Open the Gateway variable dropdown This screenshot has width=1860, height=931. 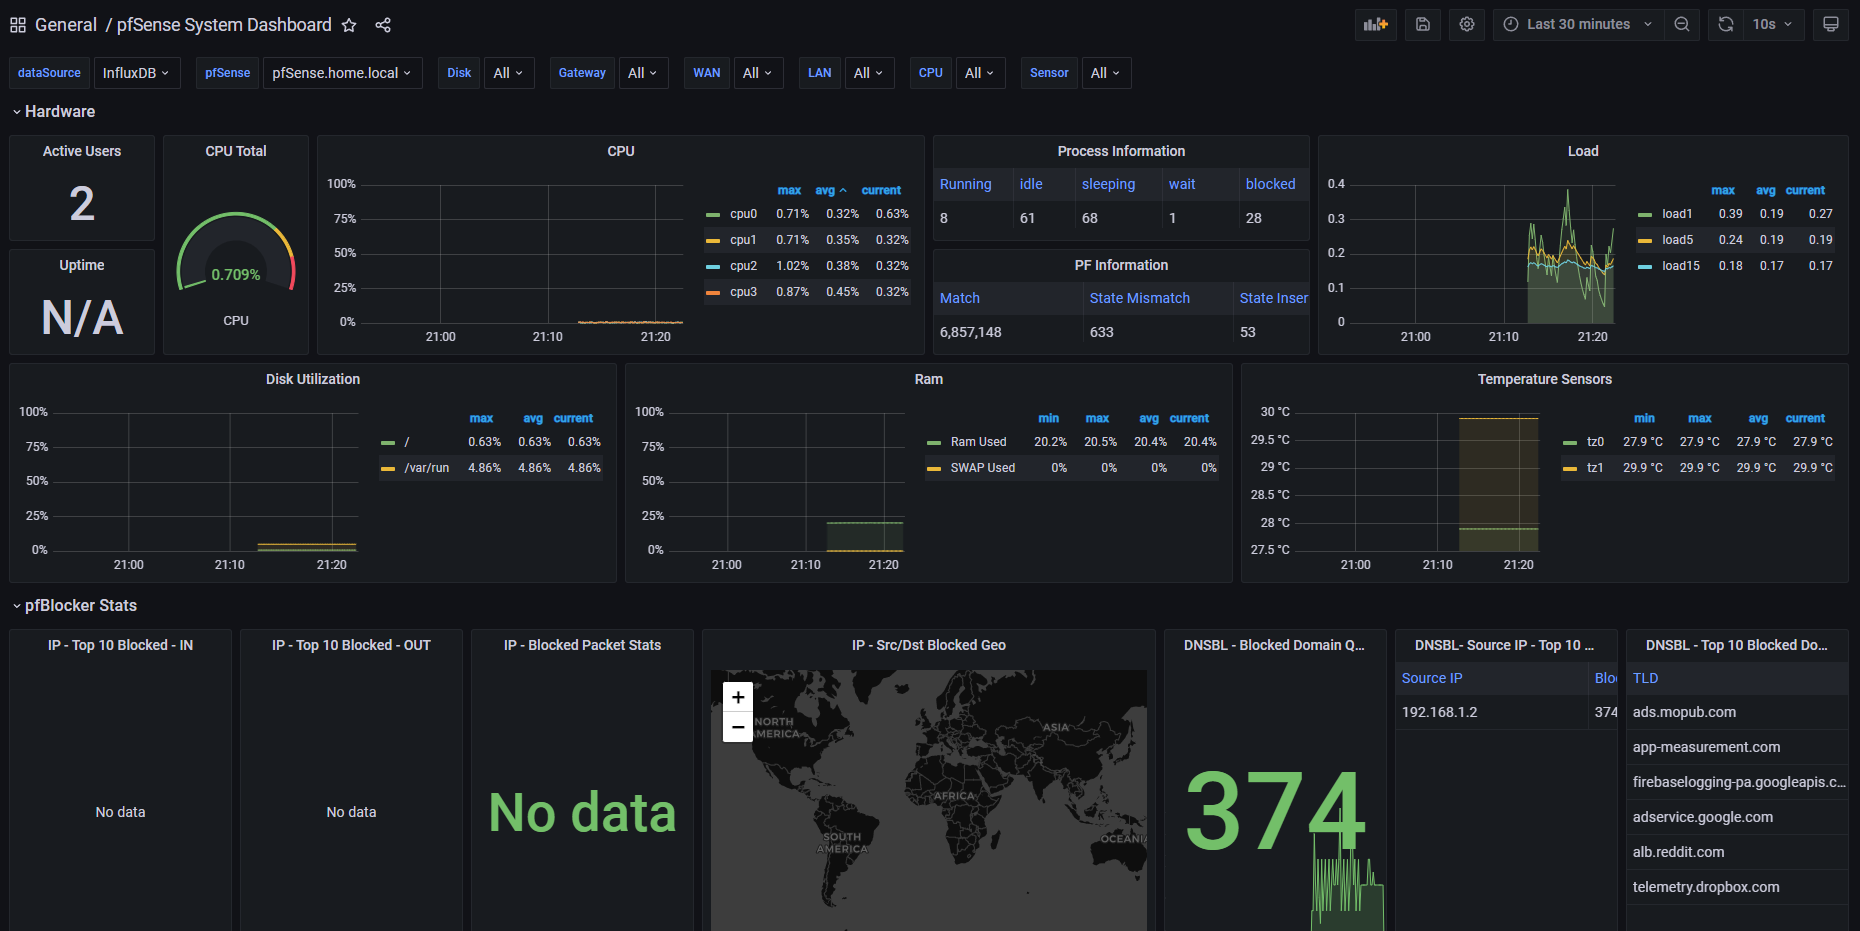click(x=643, y=73)
